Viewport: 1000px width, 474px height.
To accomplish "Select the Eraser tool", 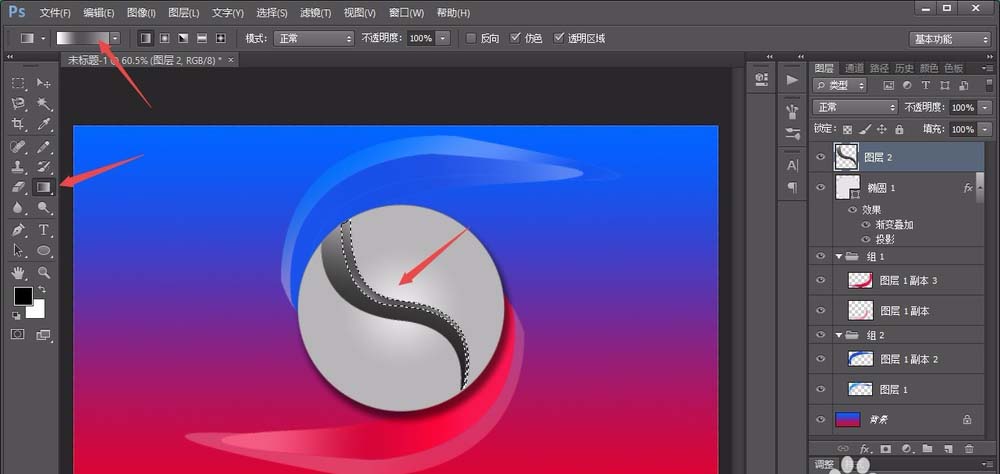I will click(19, 187).
